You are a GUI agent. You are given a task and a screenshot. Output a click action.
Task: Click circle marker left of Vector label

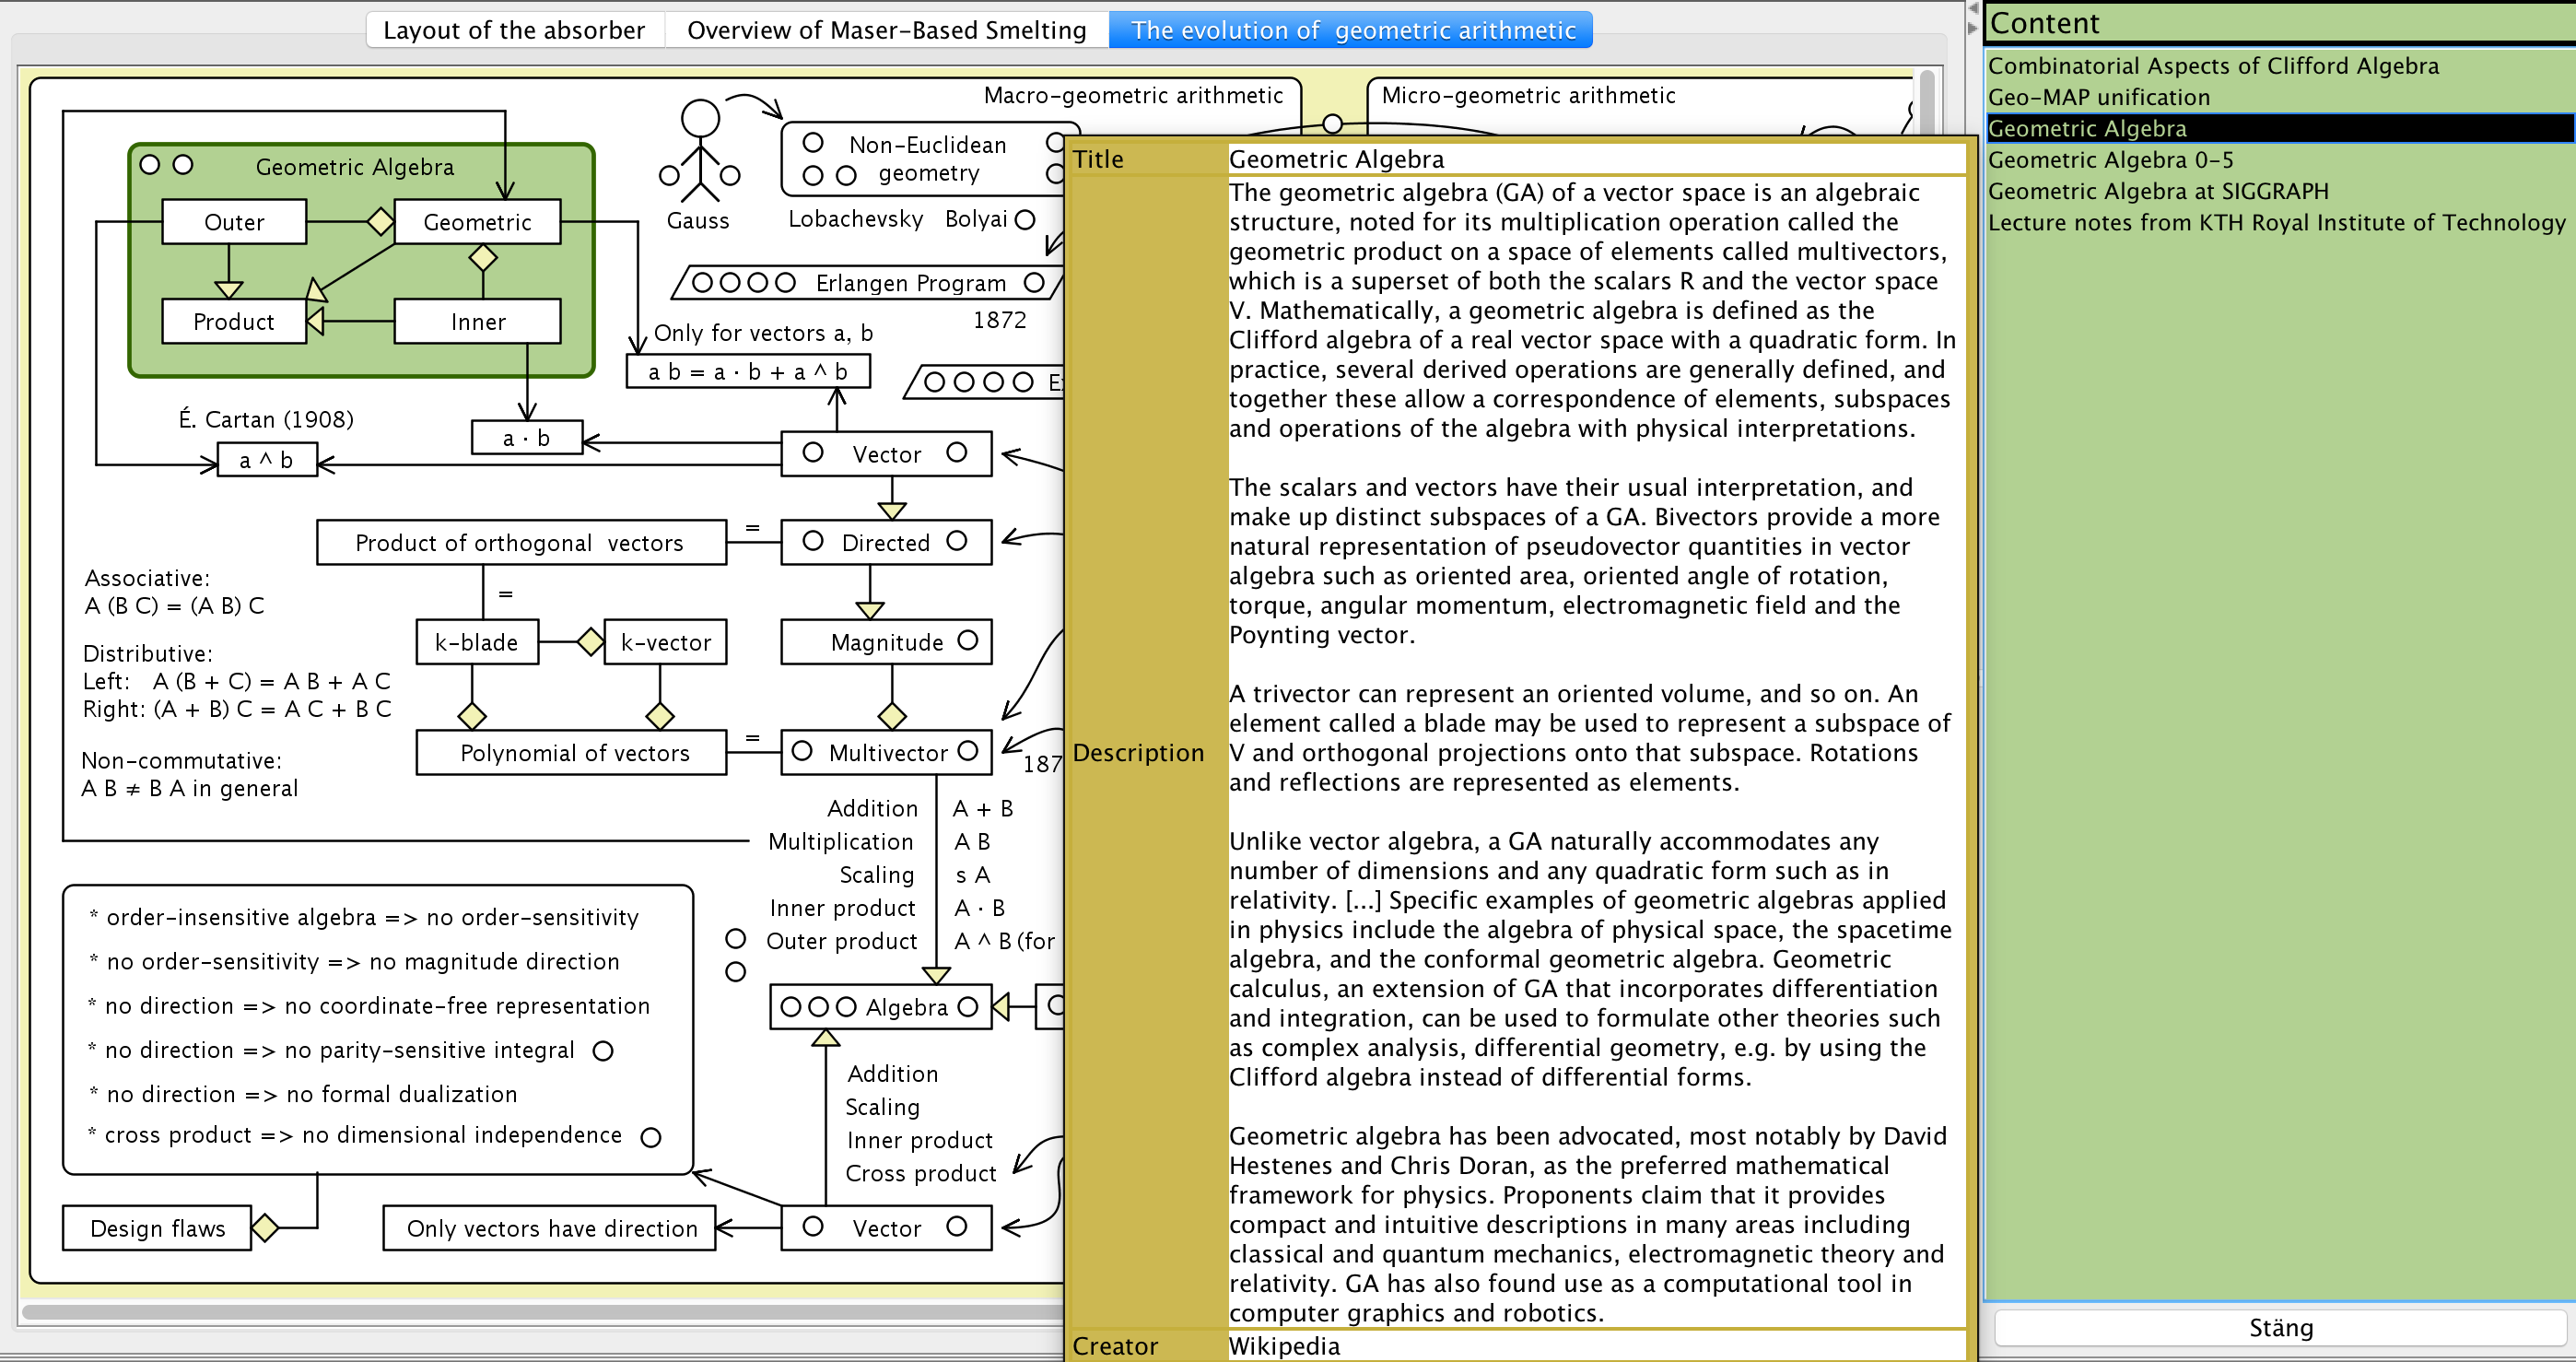pos(813,453)
